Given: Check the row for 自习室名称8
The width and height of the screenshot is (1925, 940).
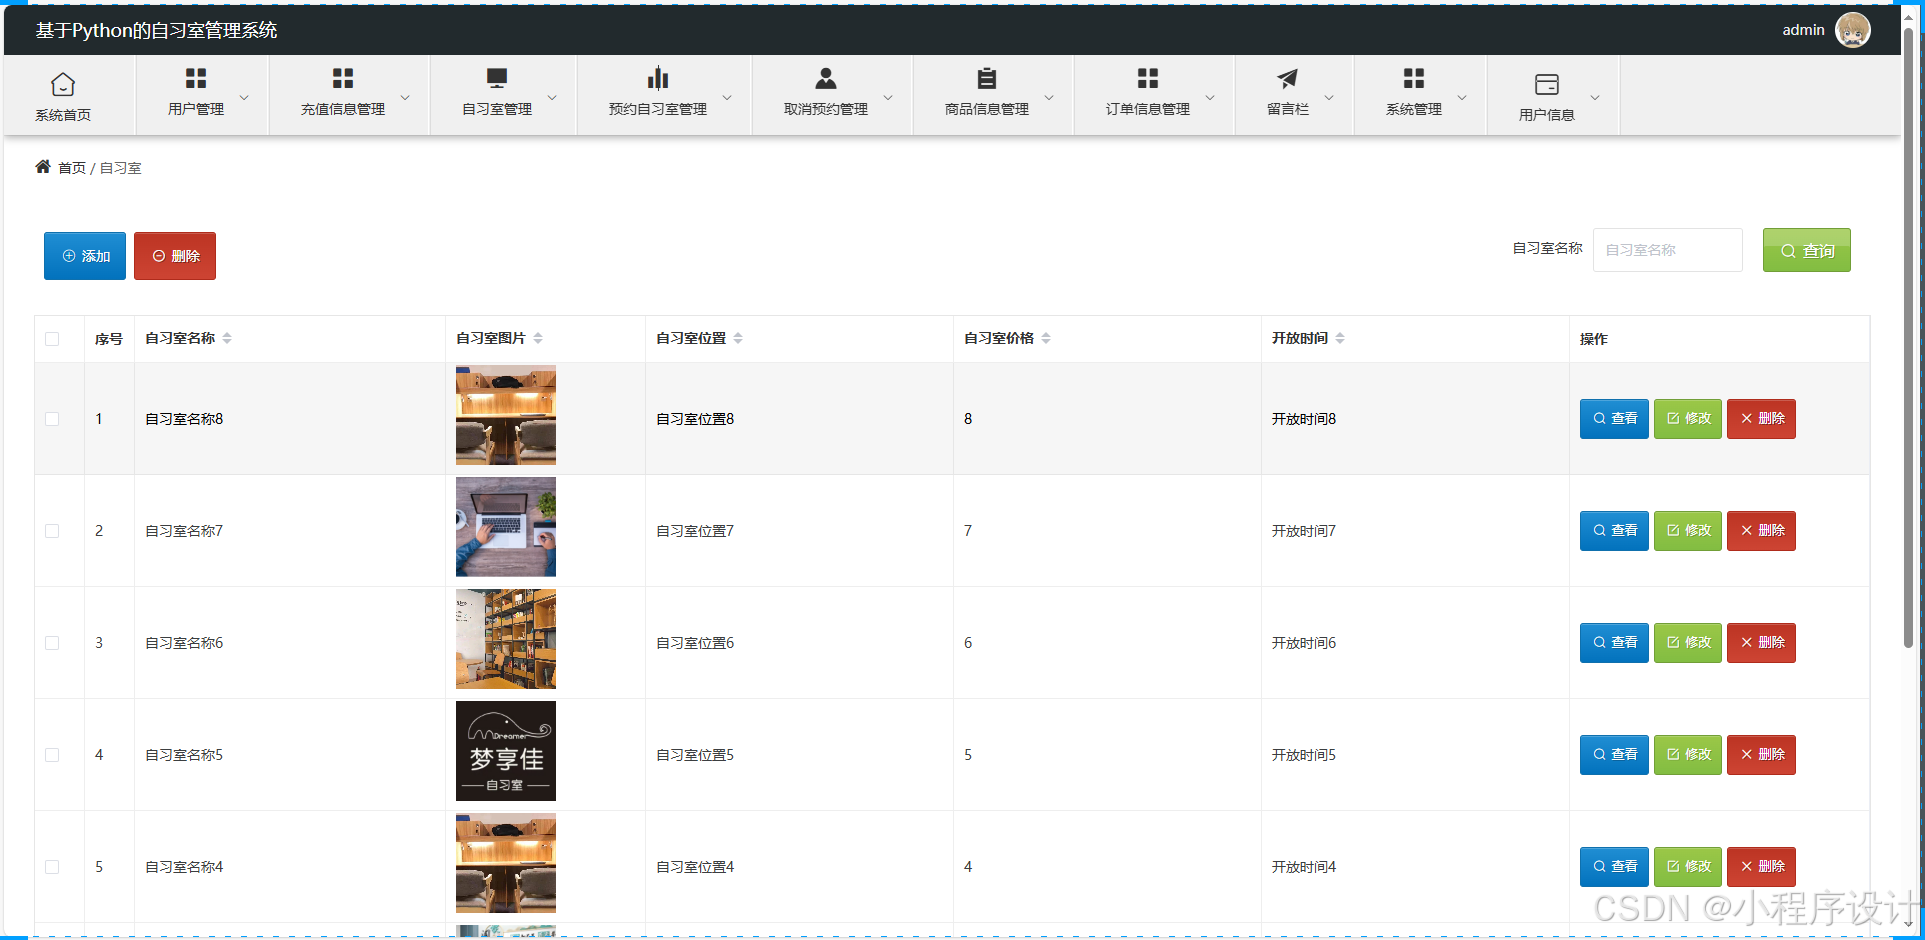Looking at the screenshot, I should point(52,419).
